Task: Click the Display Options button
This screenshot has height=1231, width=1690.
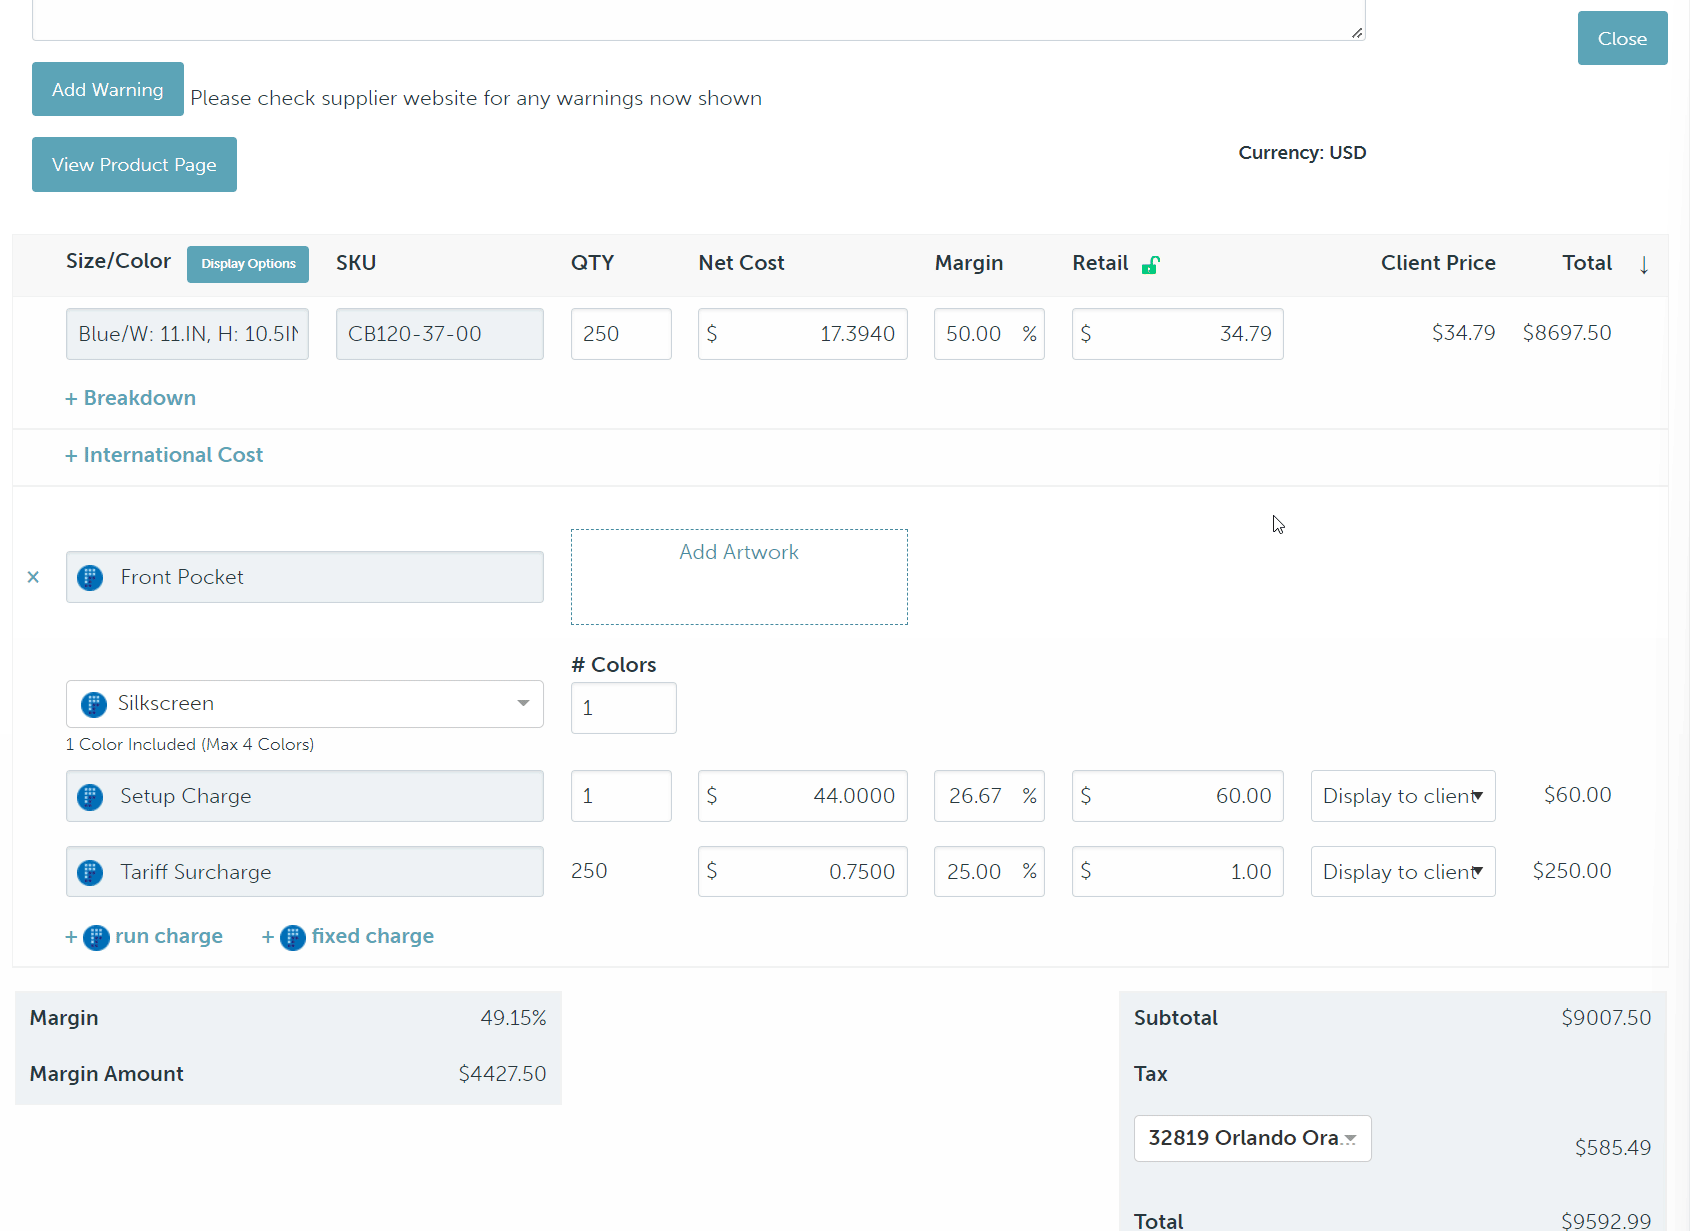Action: click(248, 264)
